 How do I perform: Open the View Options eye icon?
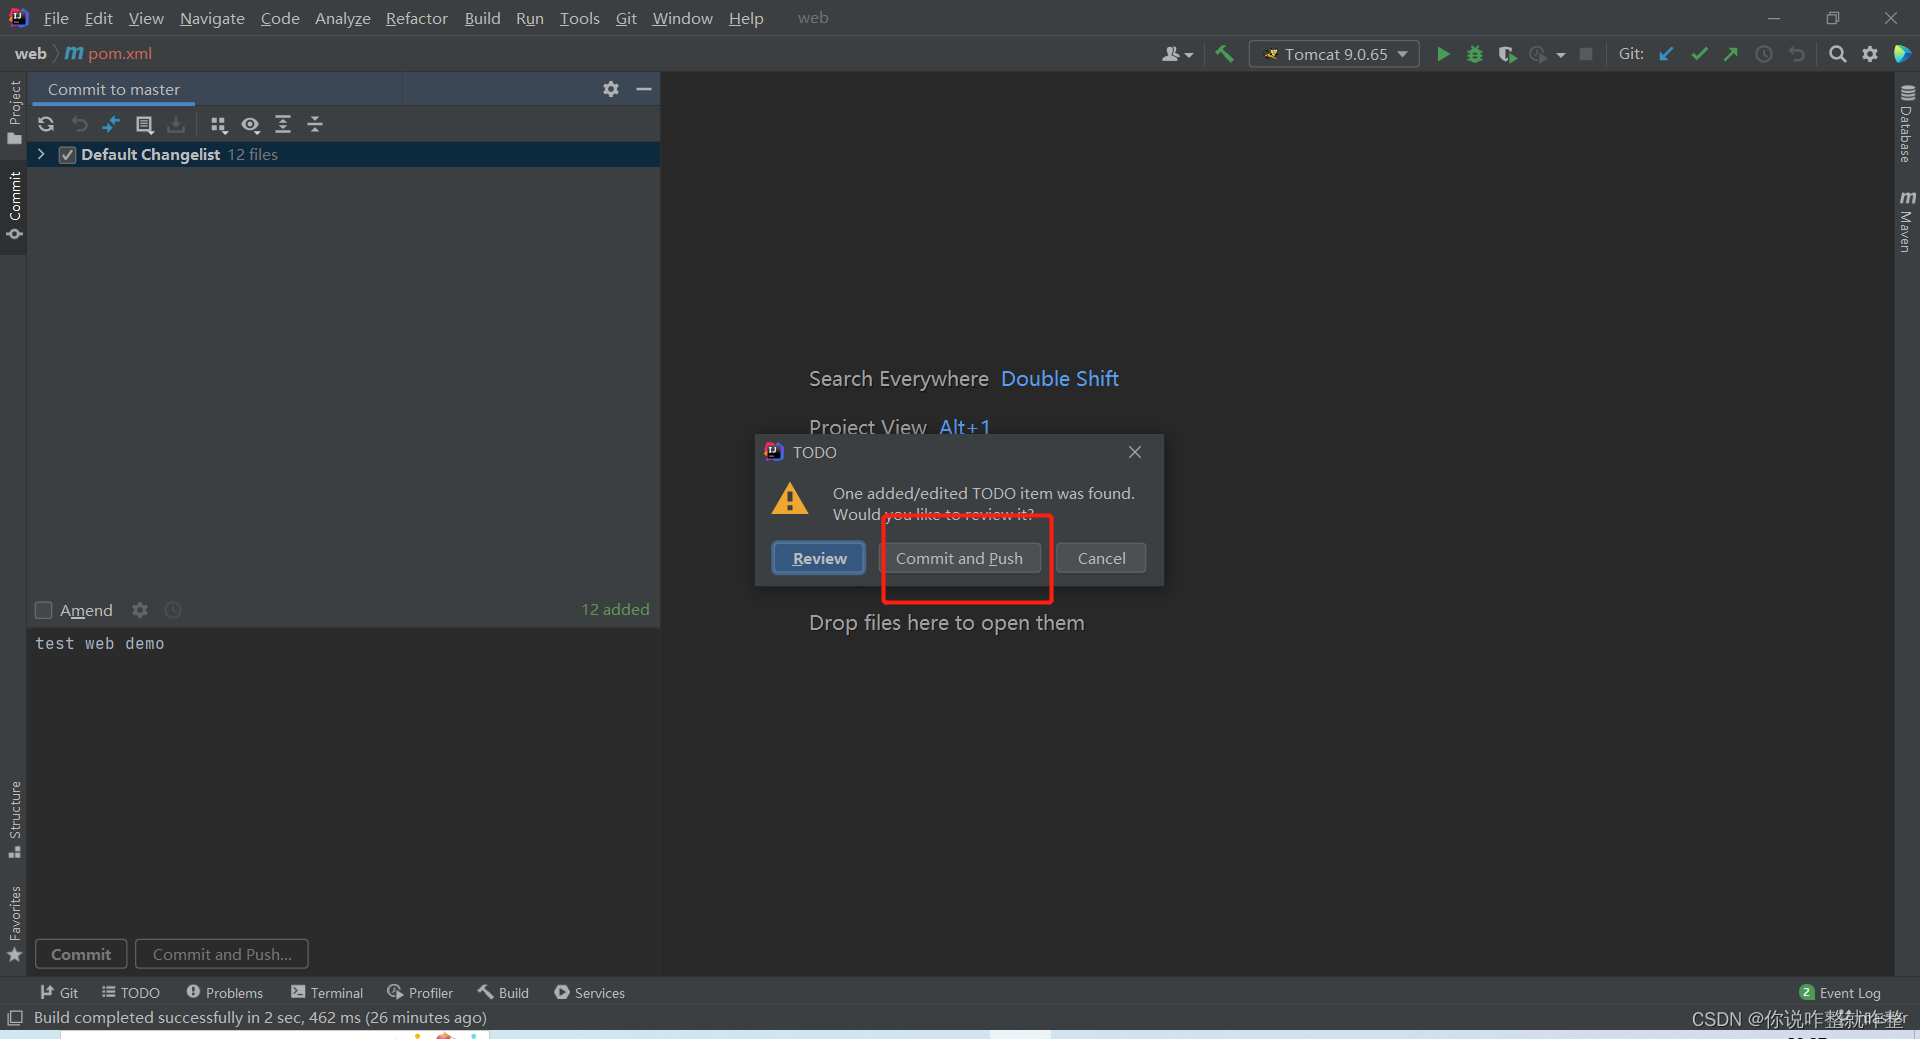click(251, 124)
